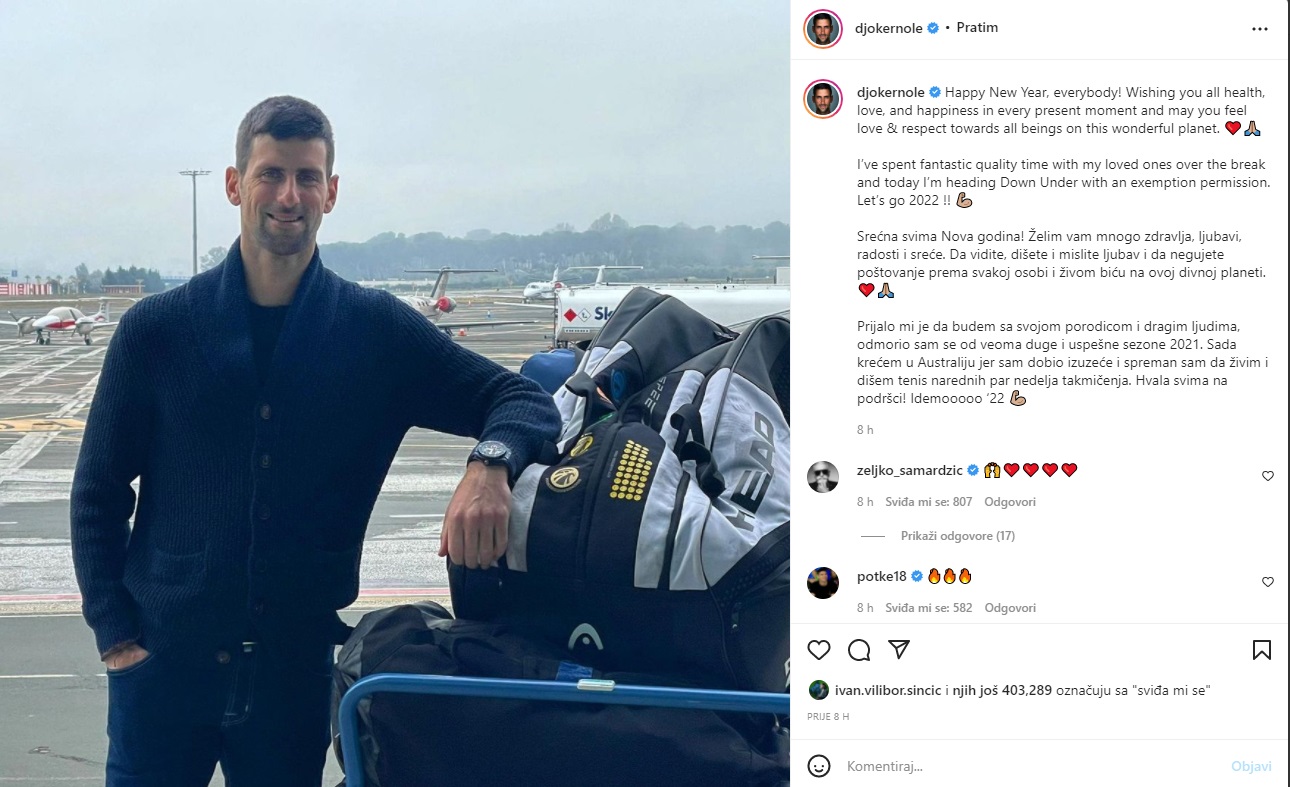Open zeljko_samardzic's profile avatar
The width and height of the screenshot is (1290, 787).
pyautogui.click(x=823, y=477)
